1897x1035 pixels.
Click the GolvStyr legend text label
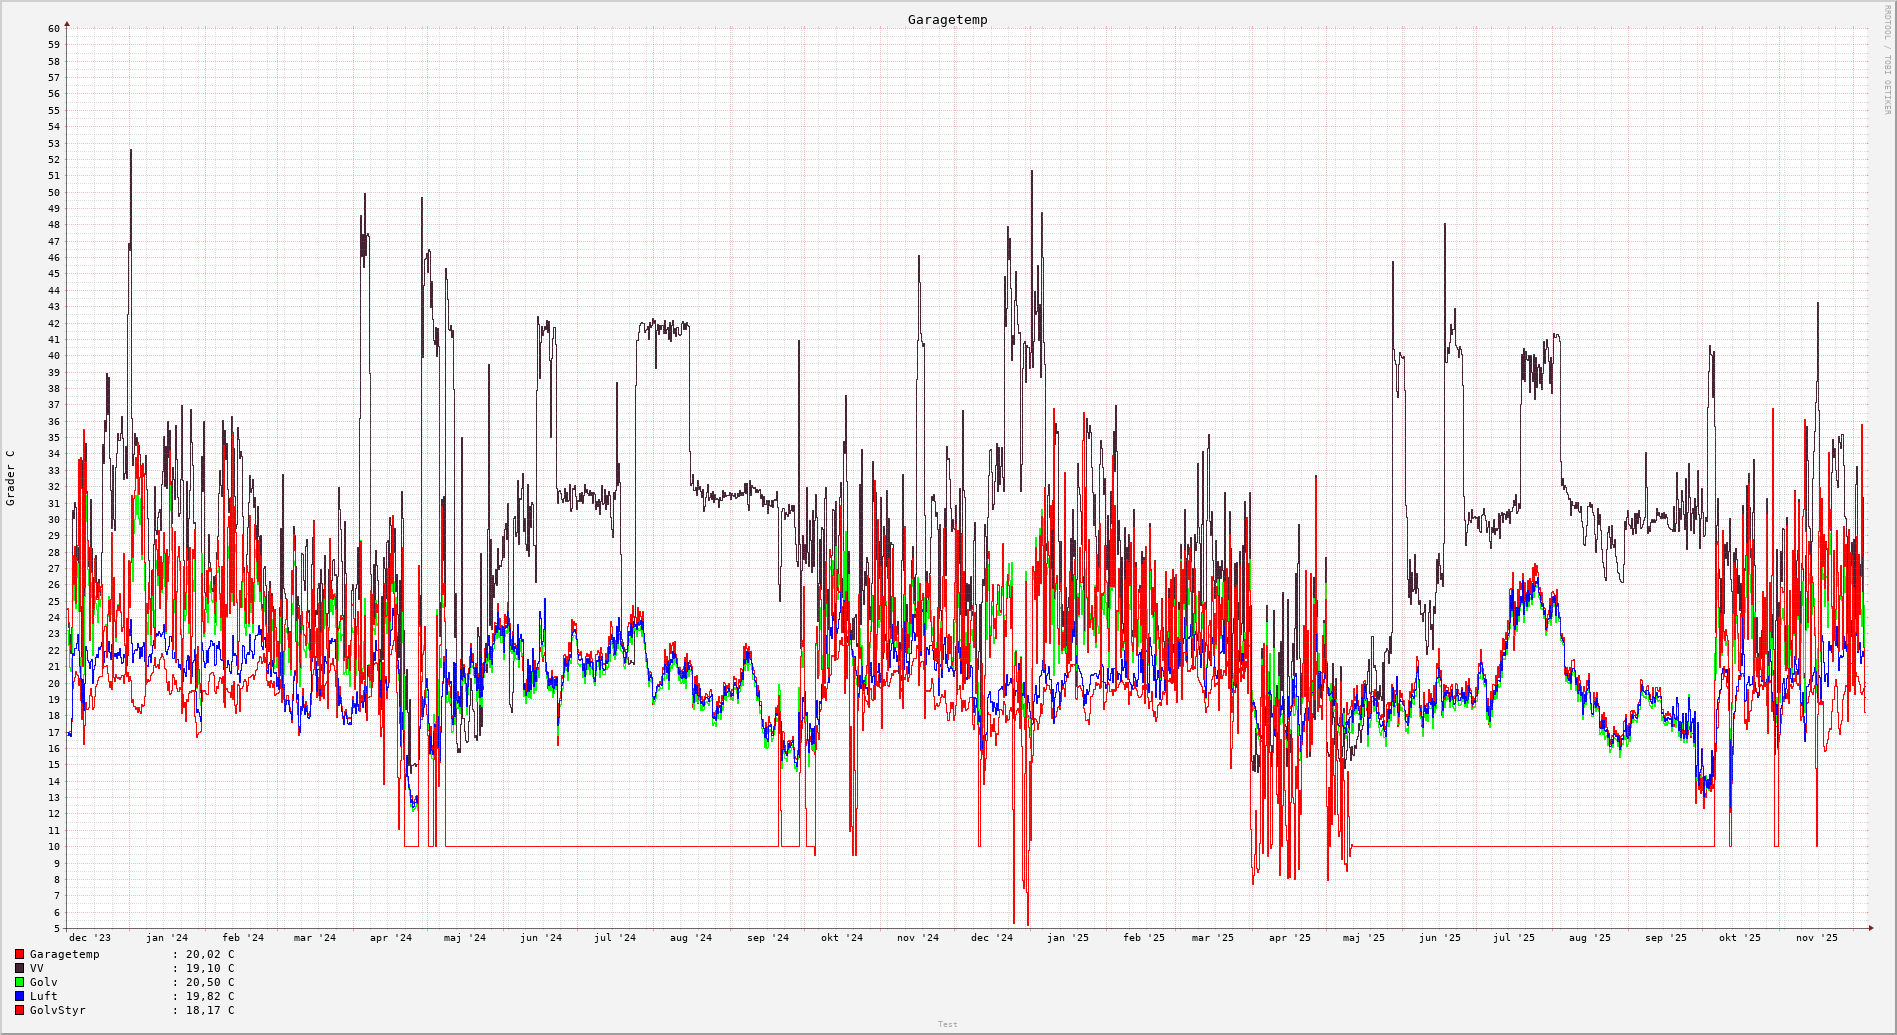pyautogui.click(x=58, y=1010)
